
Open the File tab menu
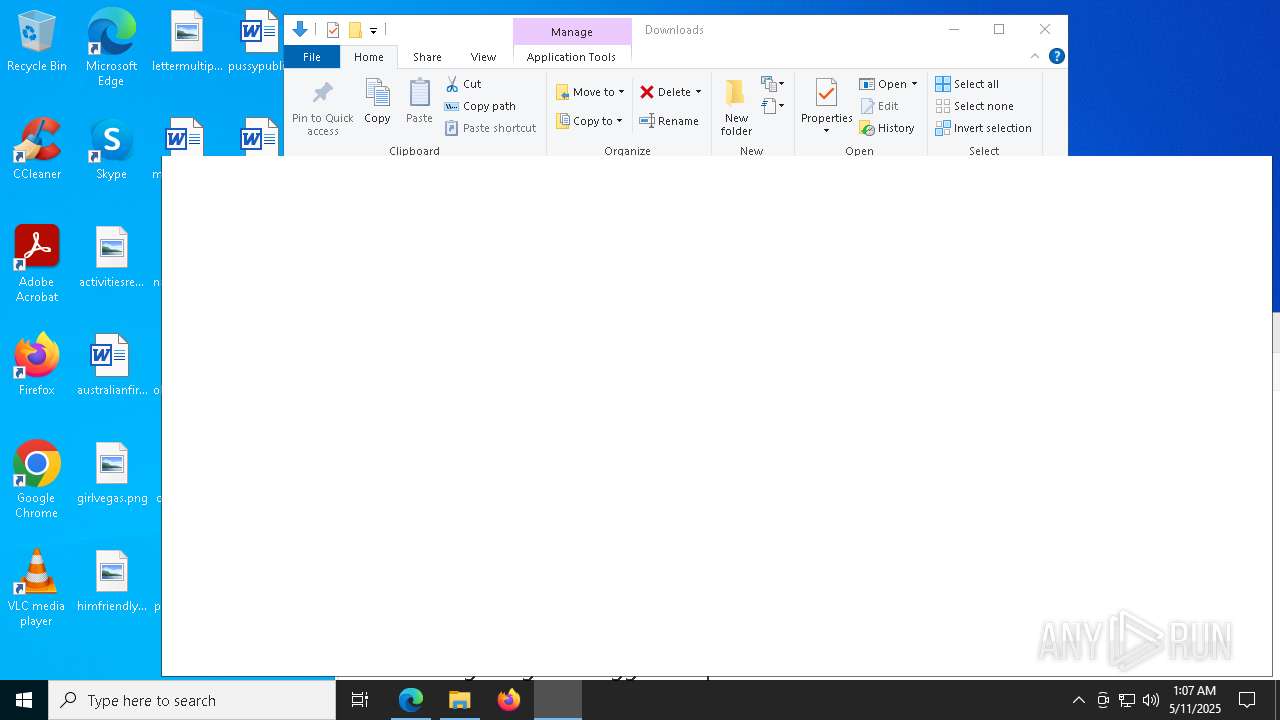coord(312,57)
